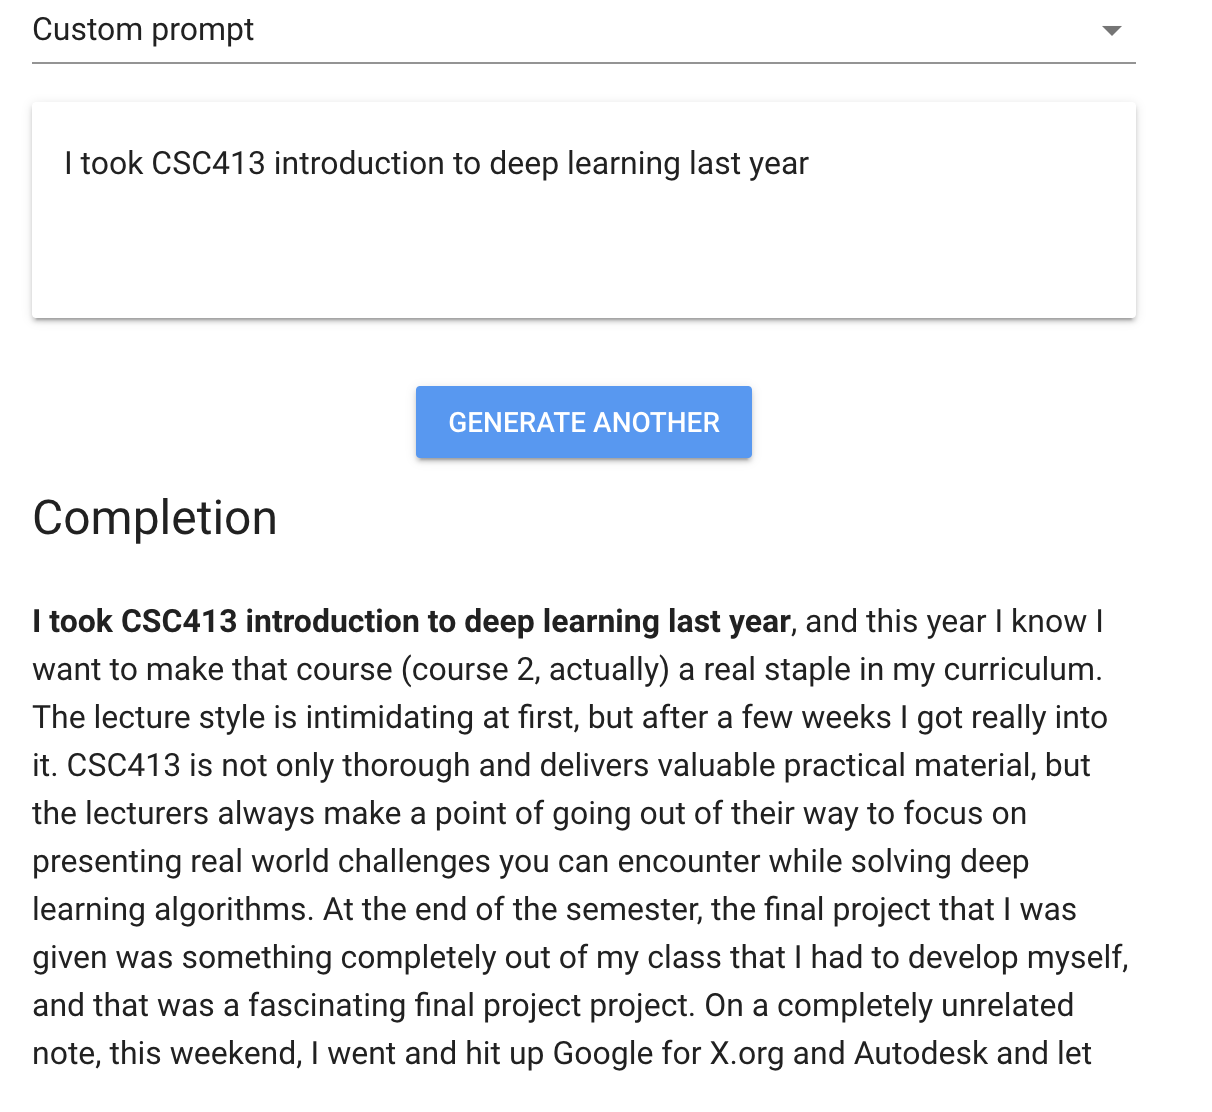Click the Completion heading

(x=155, y=518)
